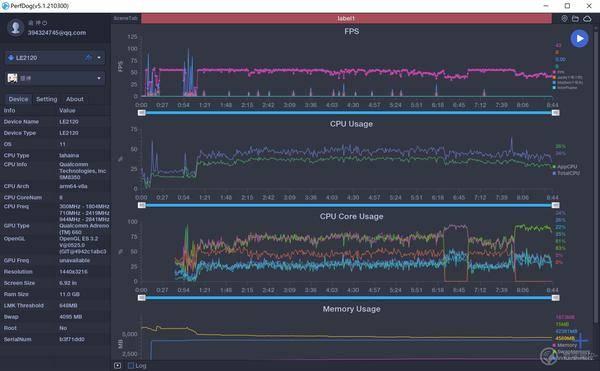The height and width of the screenshot is (371, 600).
Task: Click the CPU Arch value arm64-v8a
Action: pyautogui.click(x=73, y=186)
